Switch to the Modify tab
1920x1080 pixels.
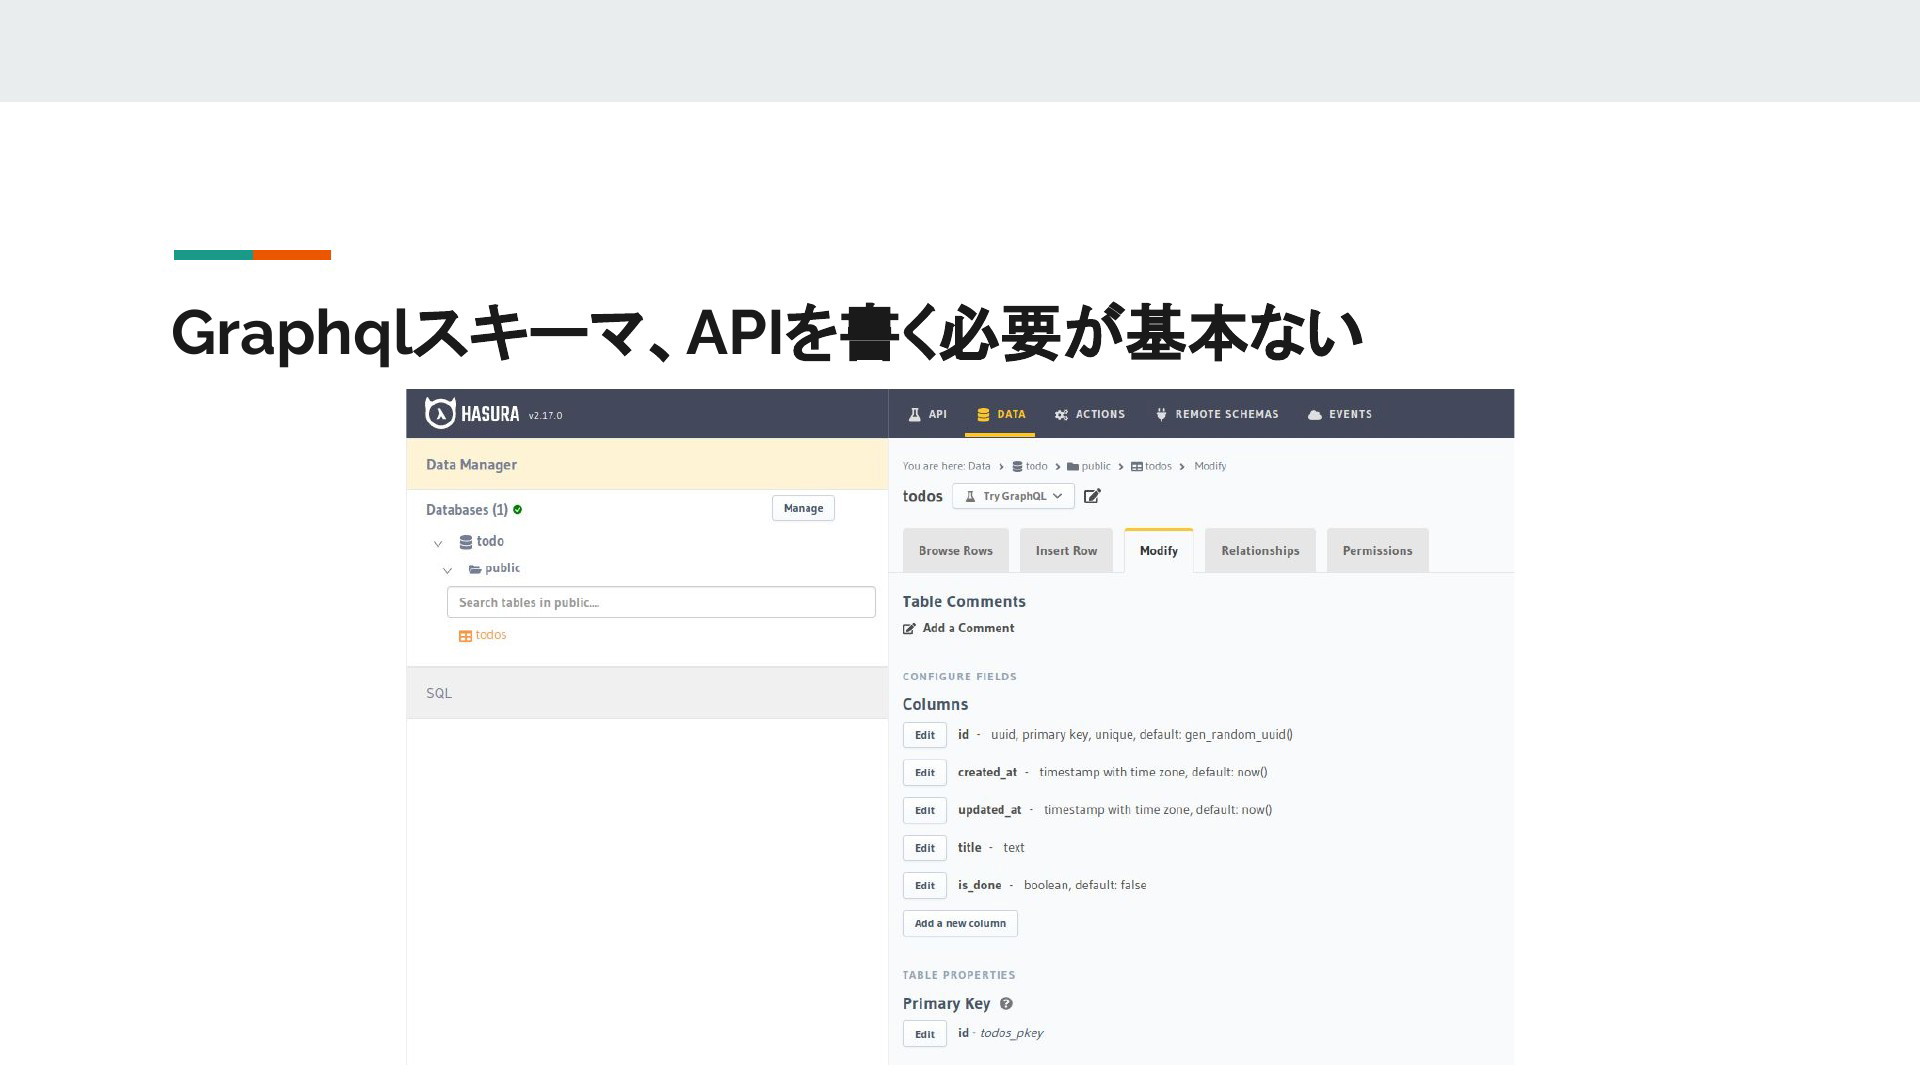pos(1159,551)
